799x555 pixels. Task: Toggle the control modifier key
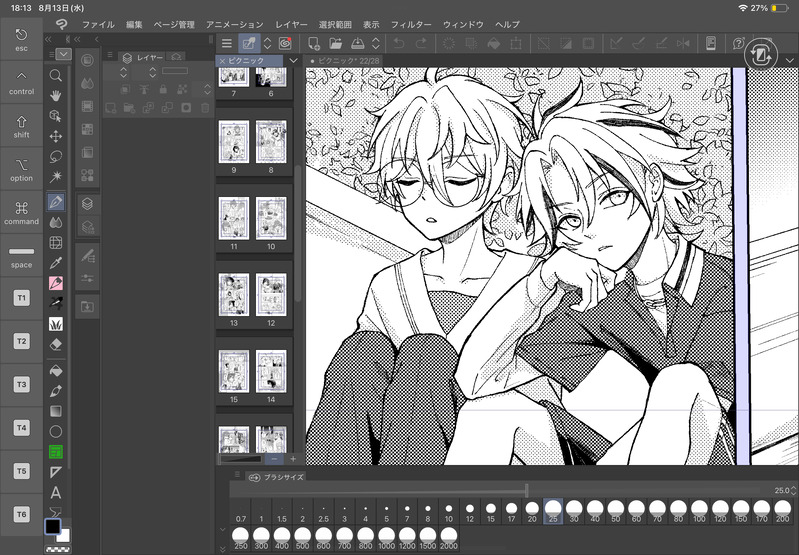pos(21,82)
